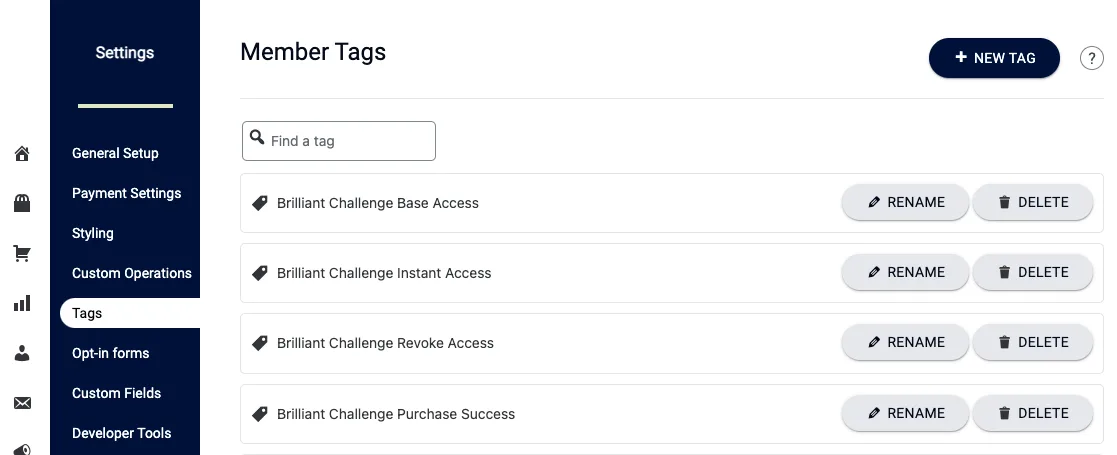Open the envelope email icon
1117x455 pixels.
[x=22, y=403]
